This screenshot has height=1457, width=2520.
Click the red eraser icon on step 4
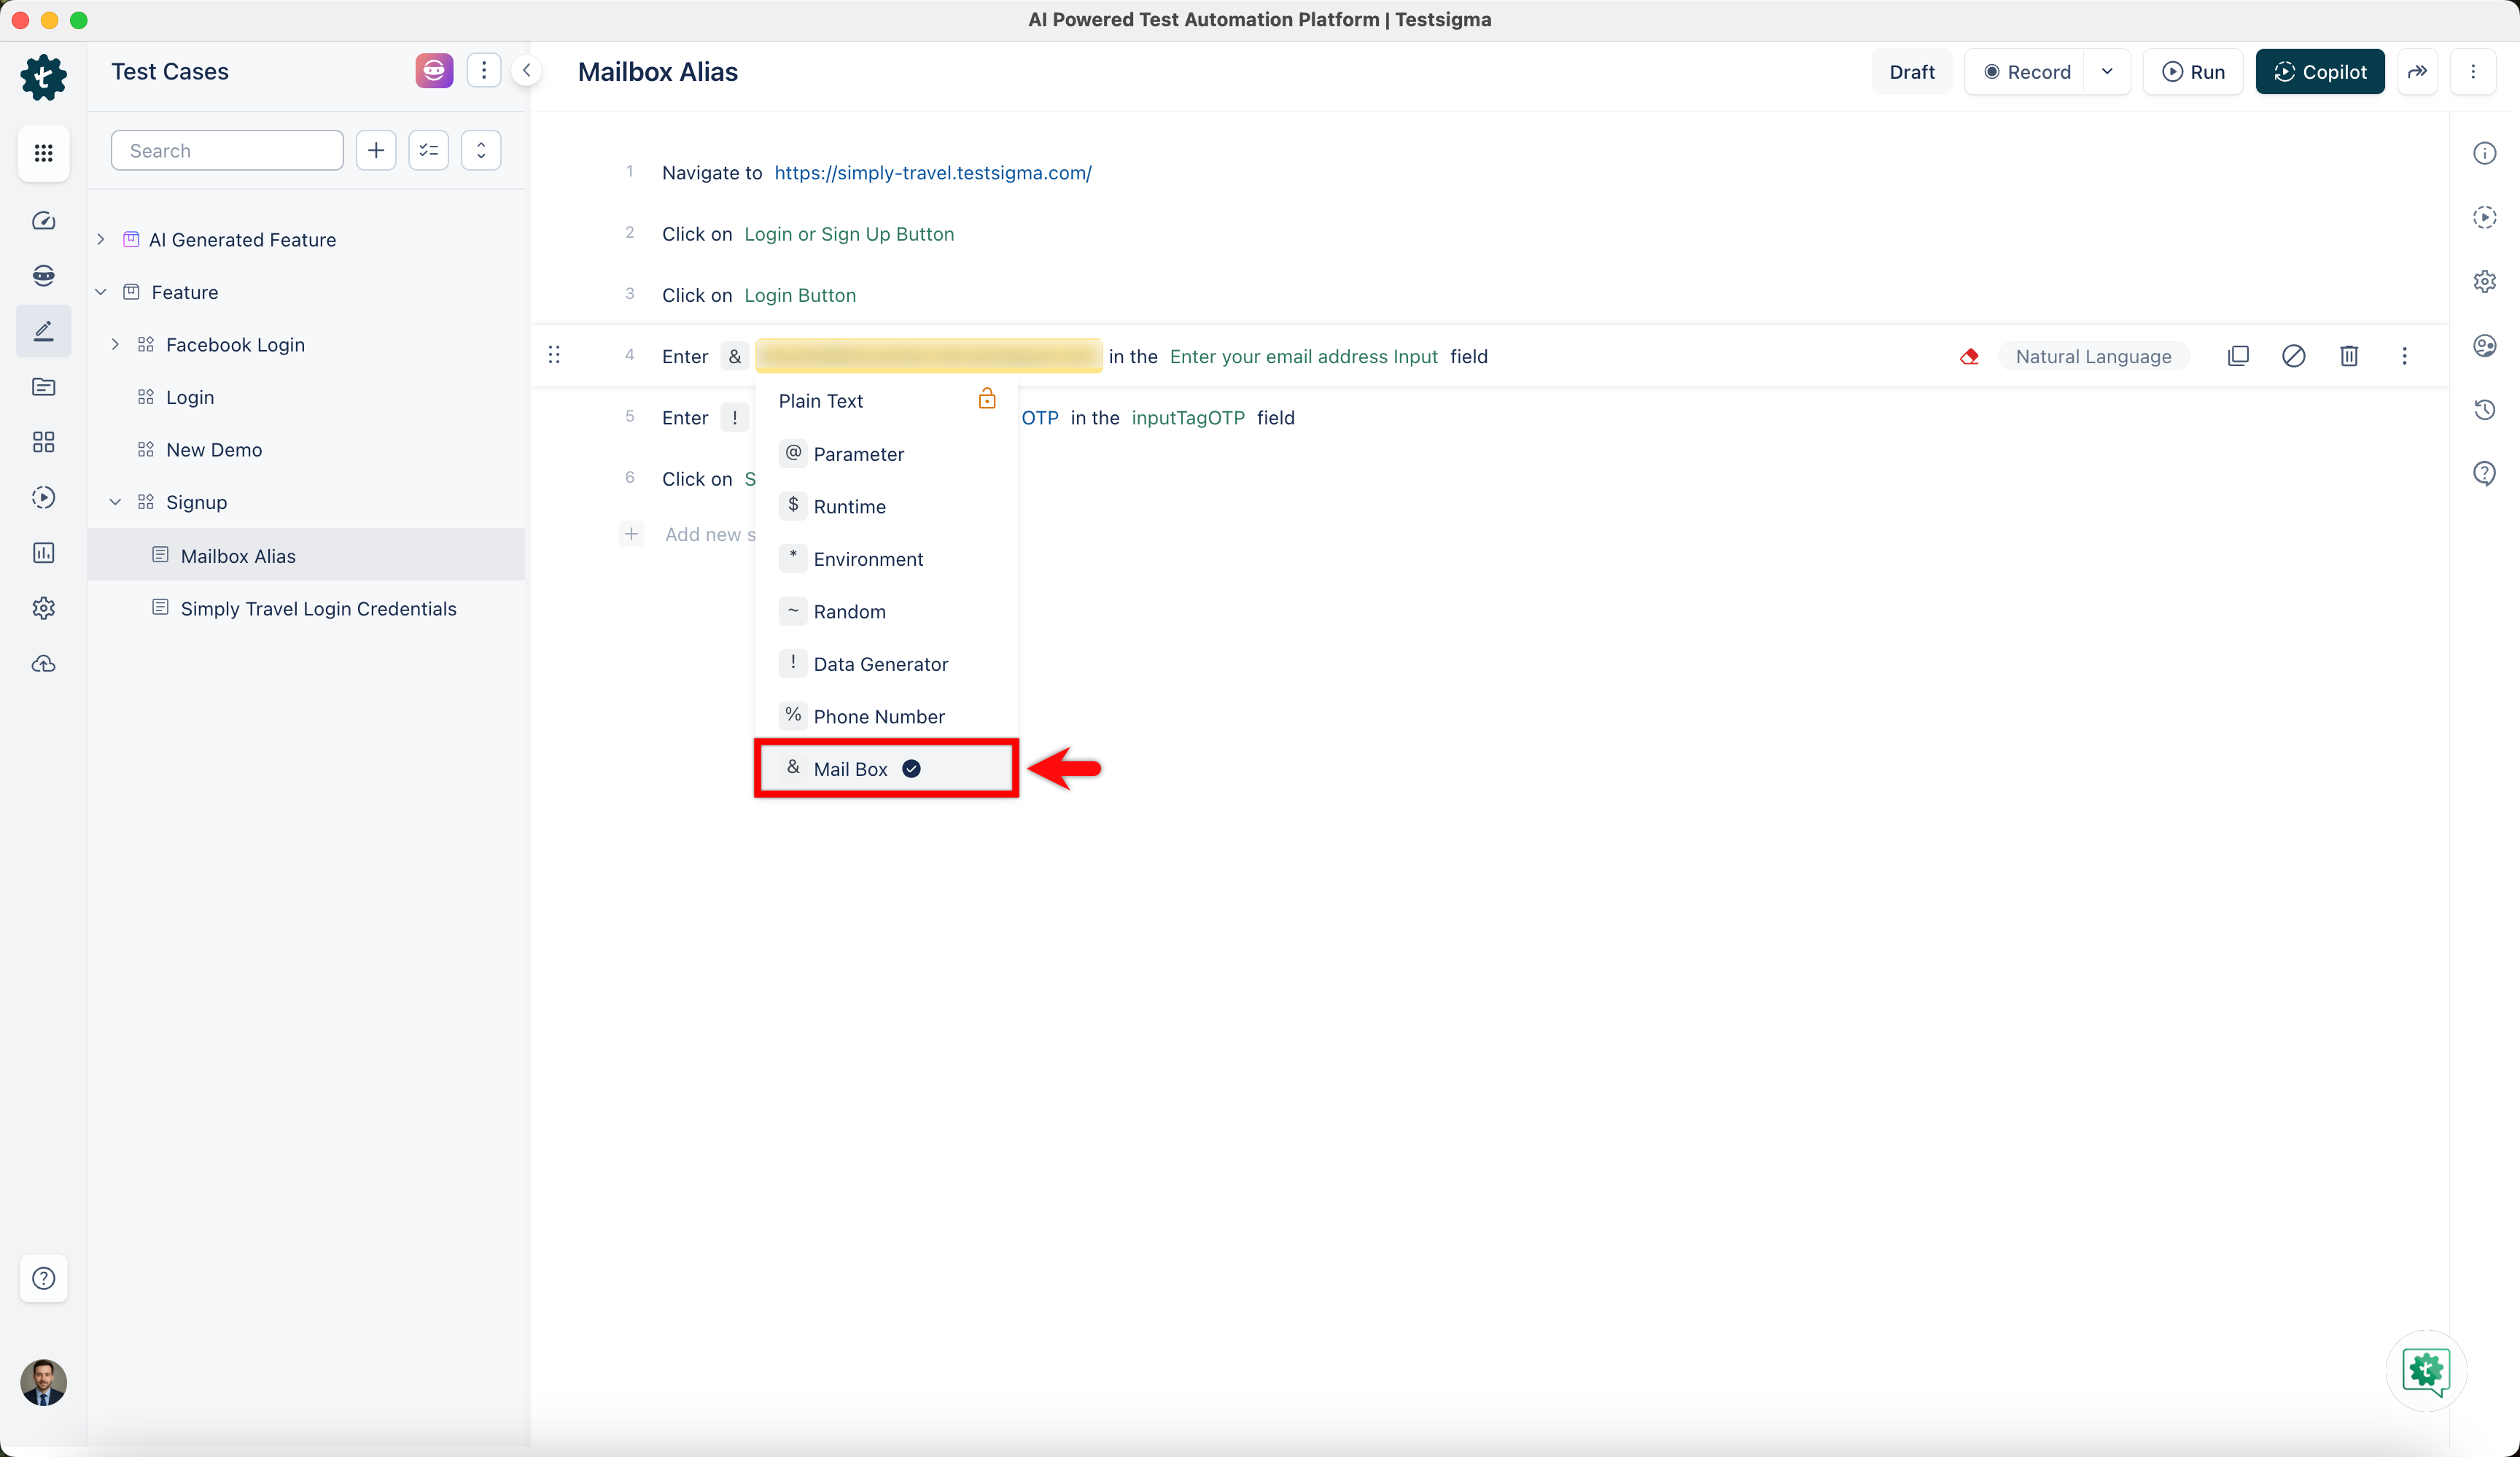click(1969, 356)
